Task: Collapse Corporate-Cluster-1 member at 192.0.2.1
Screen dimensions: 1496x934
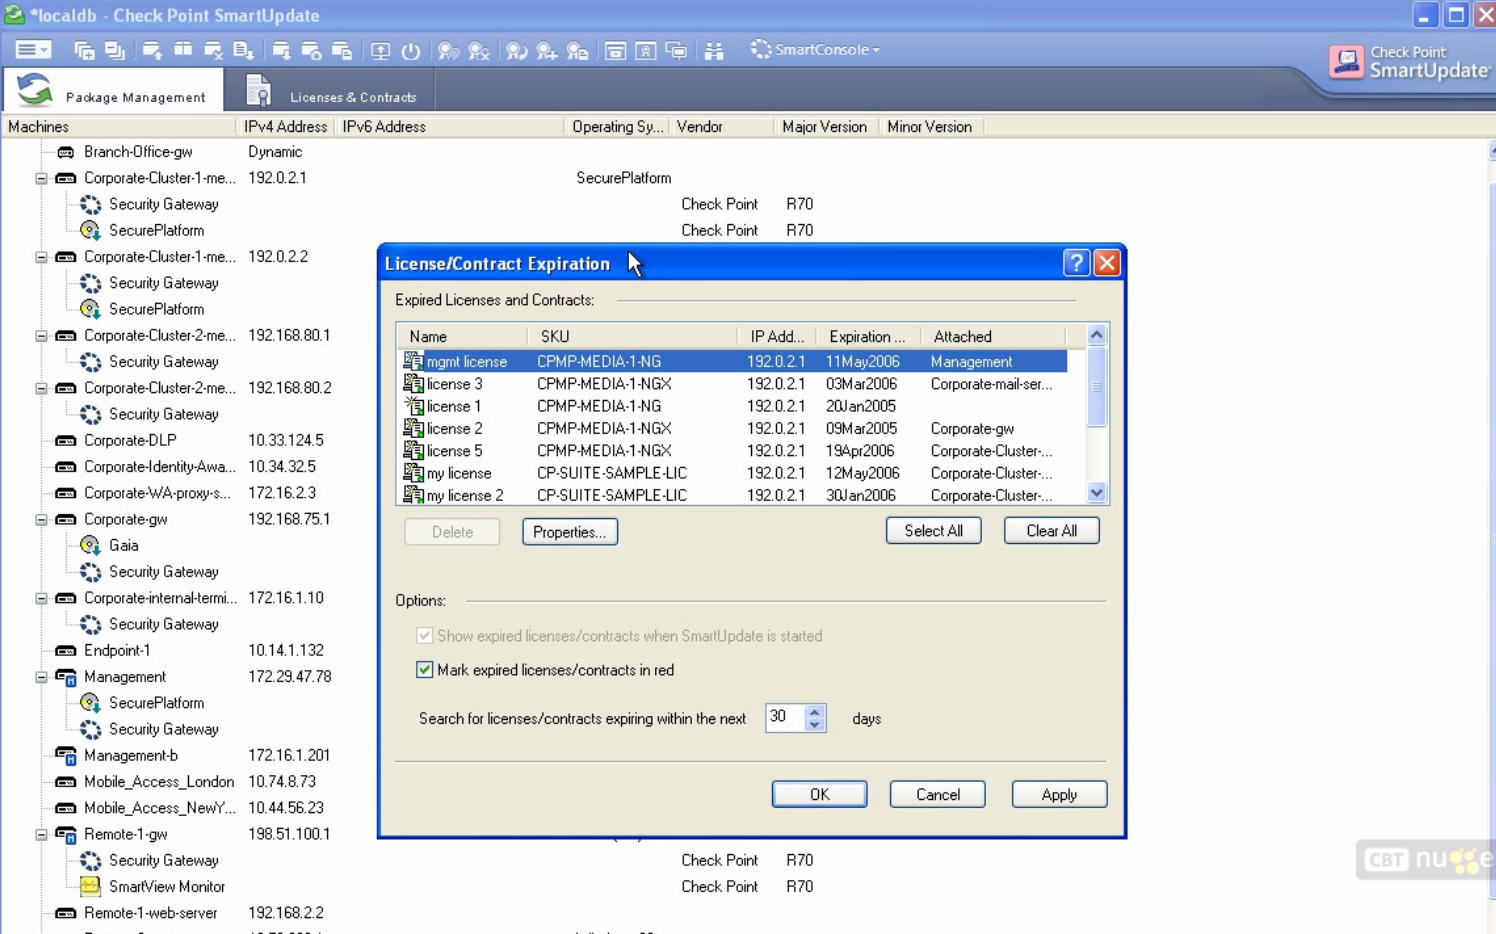Action: pos(41,178)
